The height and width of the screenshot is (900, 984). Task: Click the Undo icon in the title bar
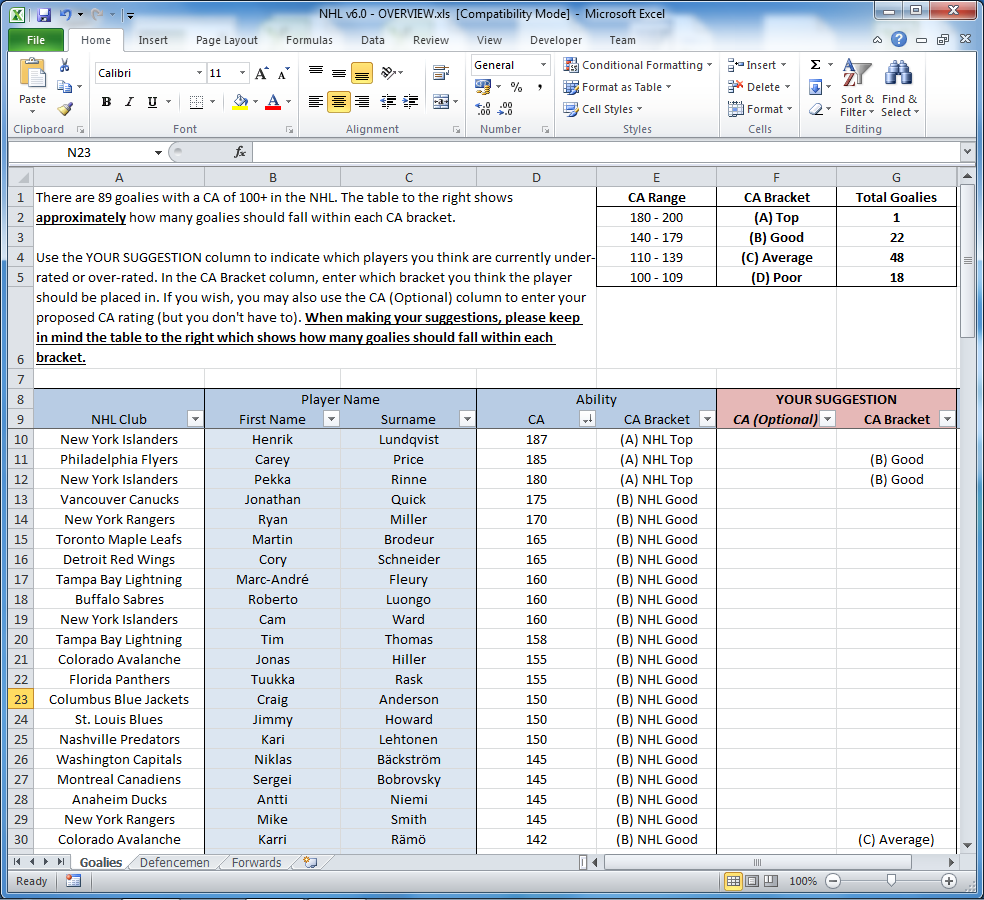(65, 14)
